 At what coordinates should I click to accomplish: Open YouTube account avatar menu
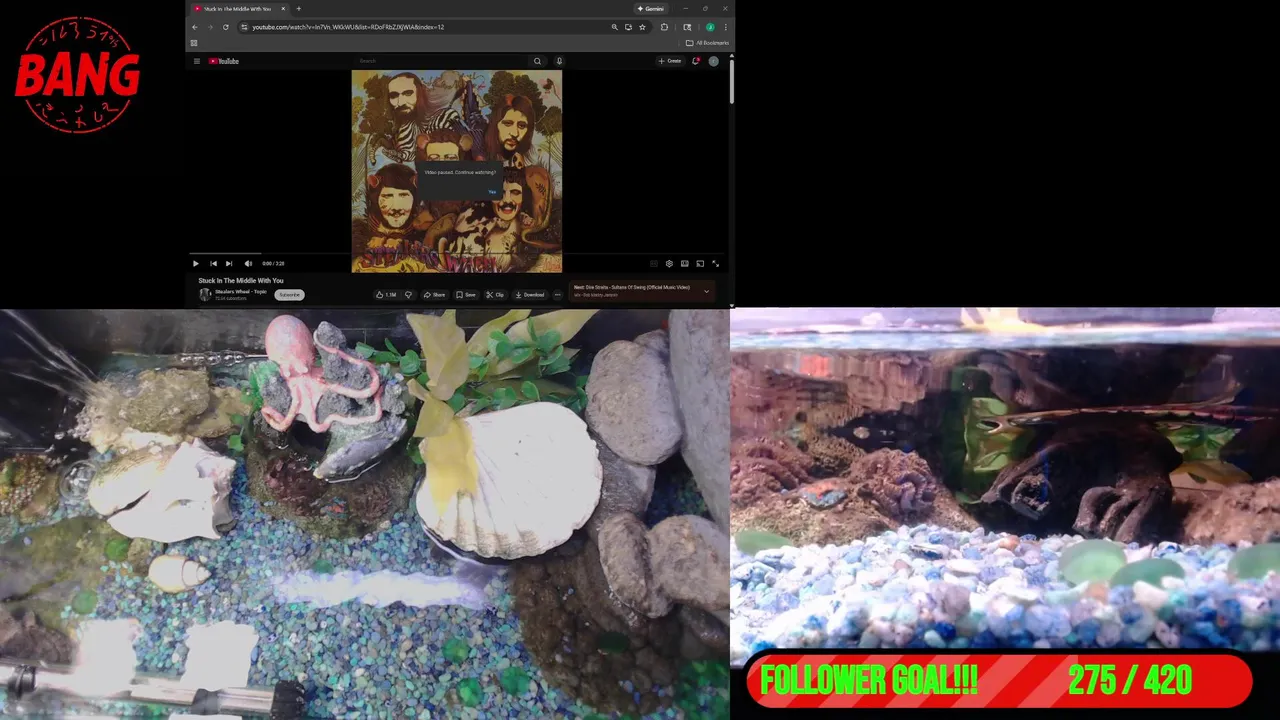[x=714, y=61]
